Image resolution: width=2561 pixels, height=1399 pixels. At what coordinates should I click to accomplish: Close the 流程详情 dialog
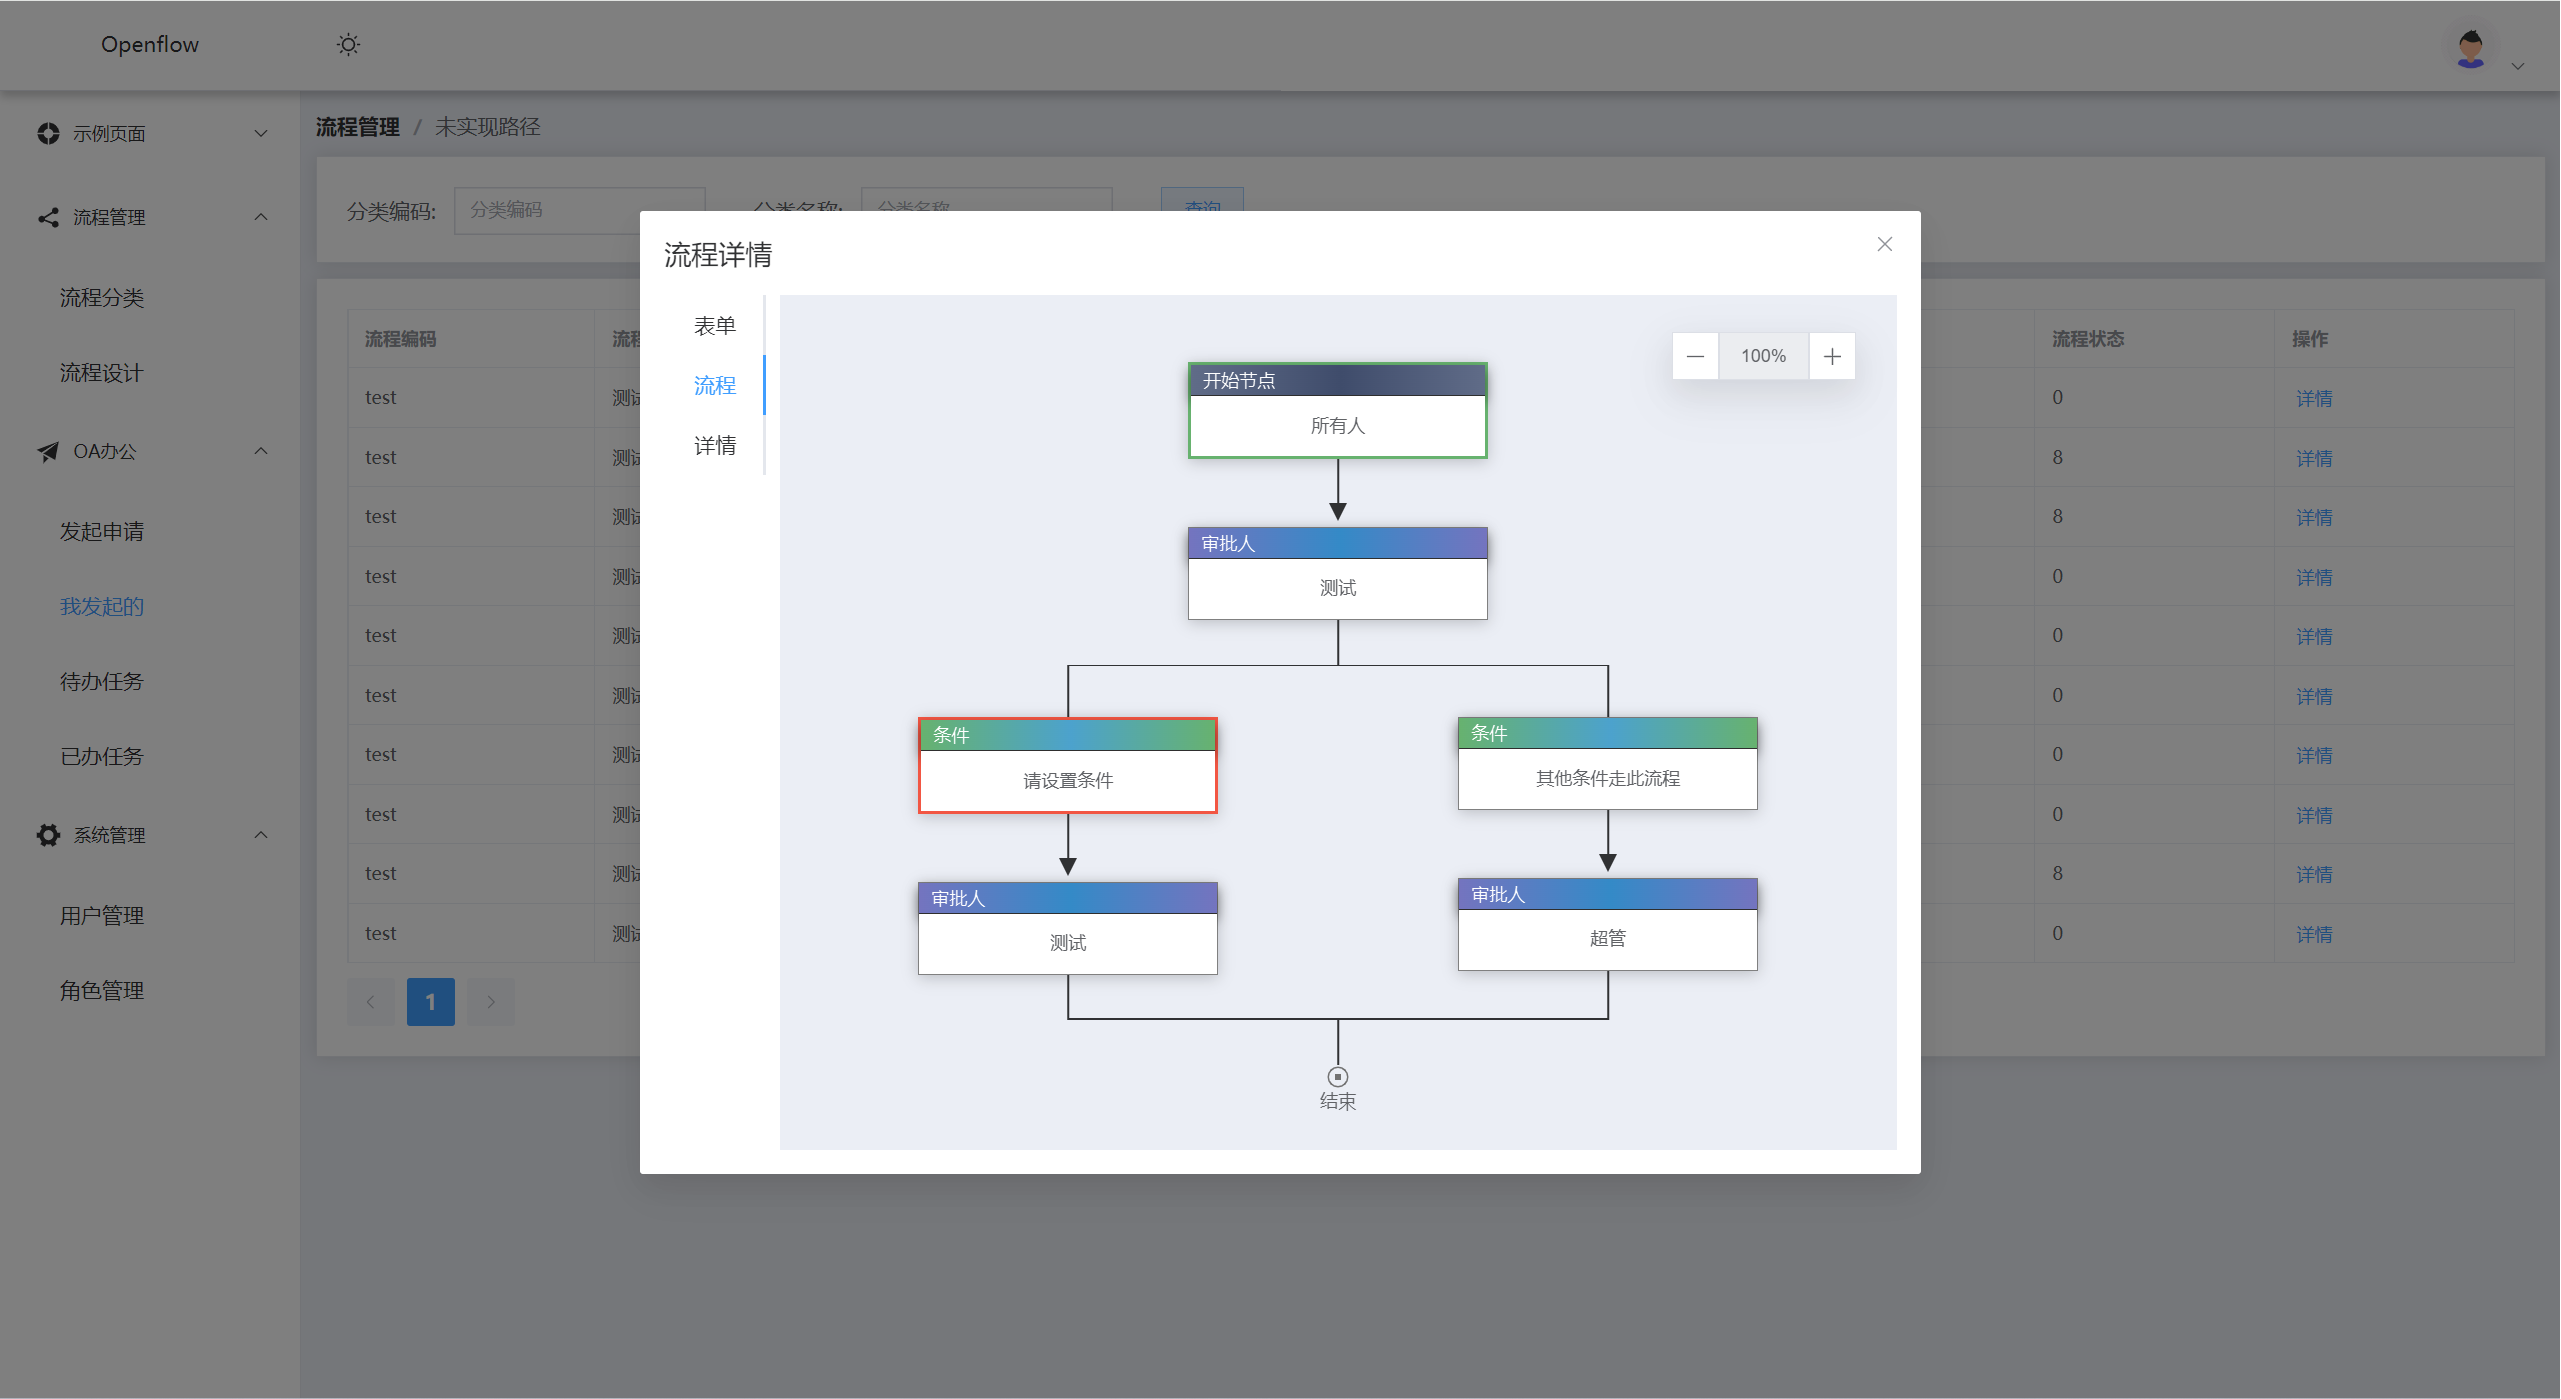pos(1884,244)
